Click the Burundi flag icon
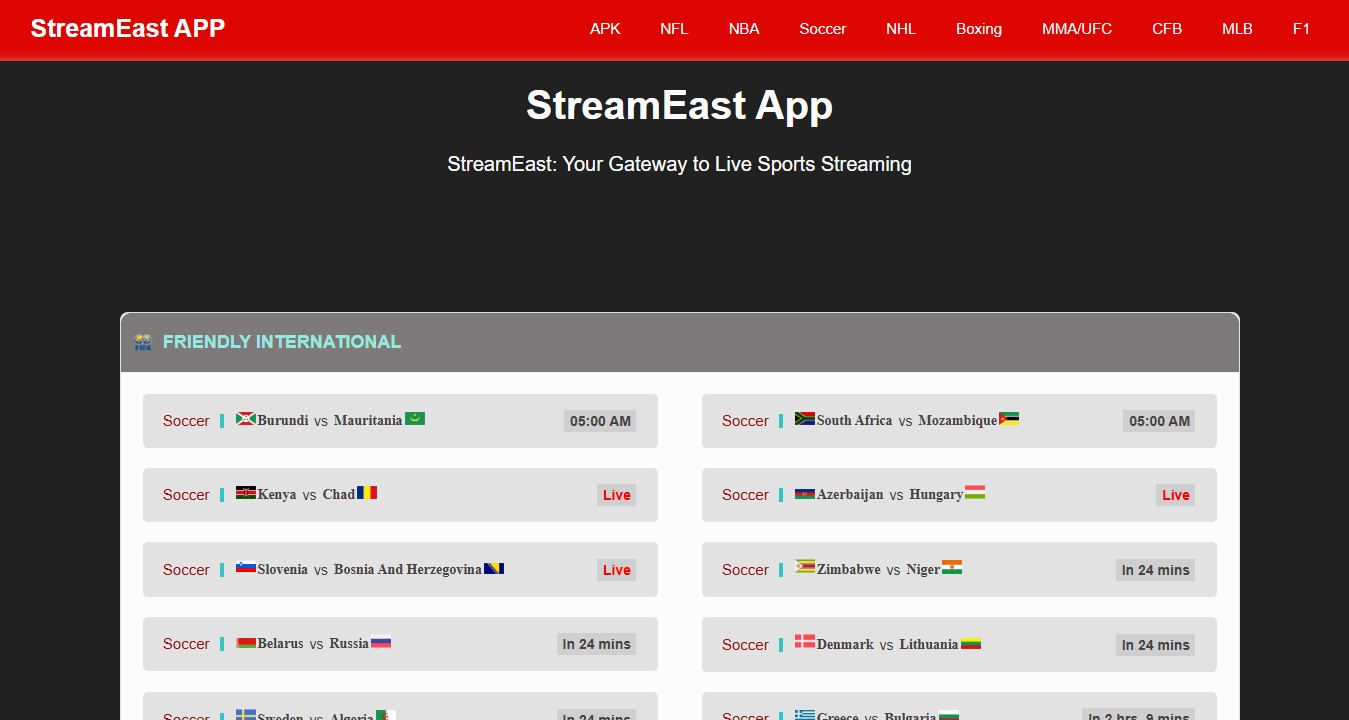1349x720 pixels. 246,419
